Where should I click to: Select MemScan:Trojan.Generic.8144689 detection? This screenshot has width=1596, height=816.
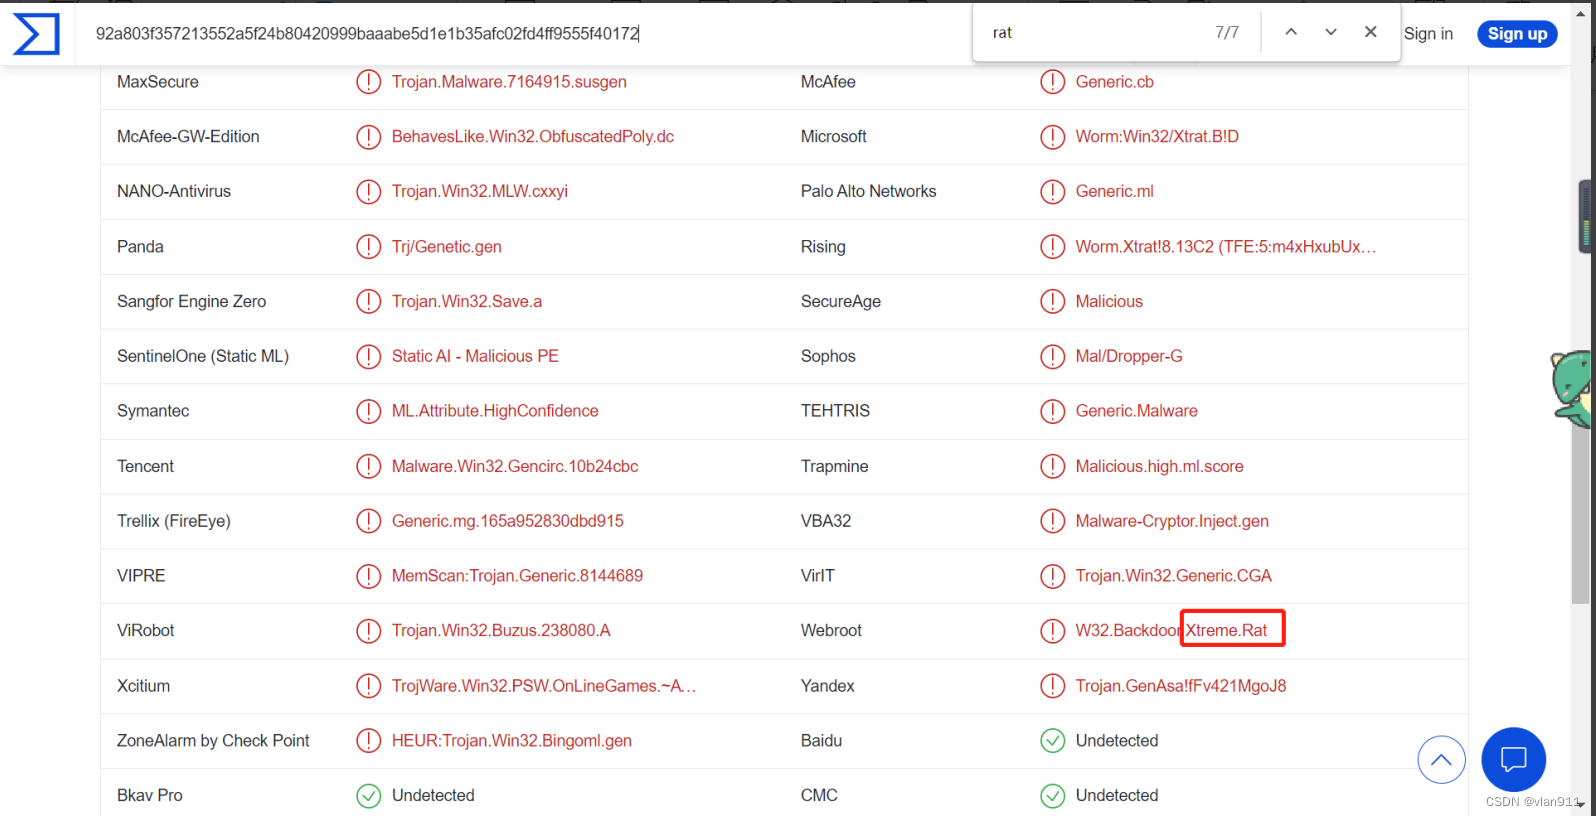pyautogui.click(x=517, y=576)
